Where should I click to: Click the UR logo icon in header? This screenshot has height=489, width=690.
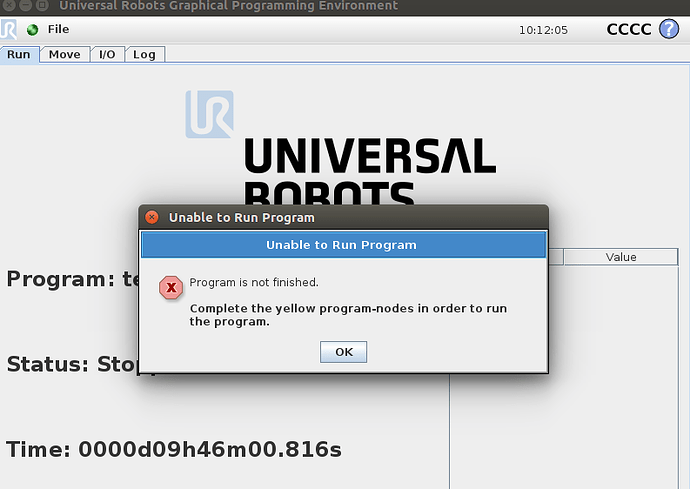(x=8, y=29)
